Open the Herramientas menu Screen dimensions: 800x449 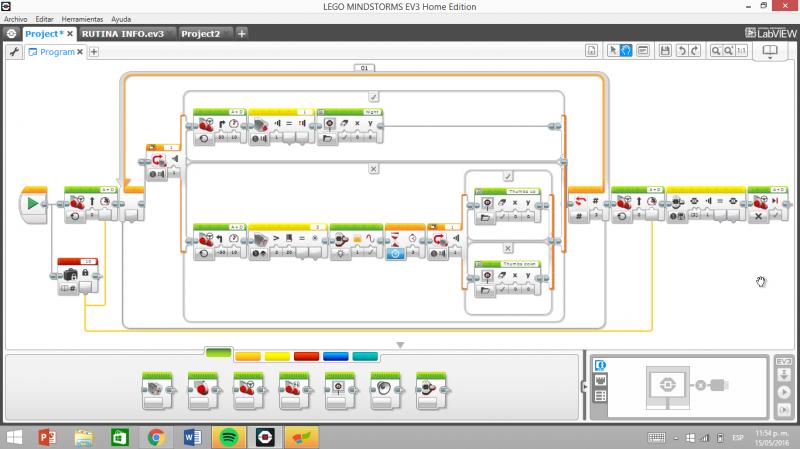click(x=82, y=19)
